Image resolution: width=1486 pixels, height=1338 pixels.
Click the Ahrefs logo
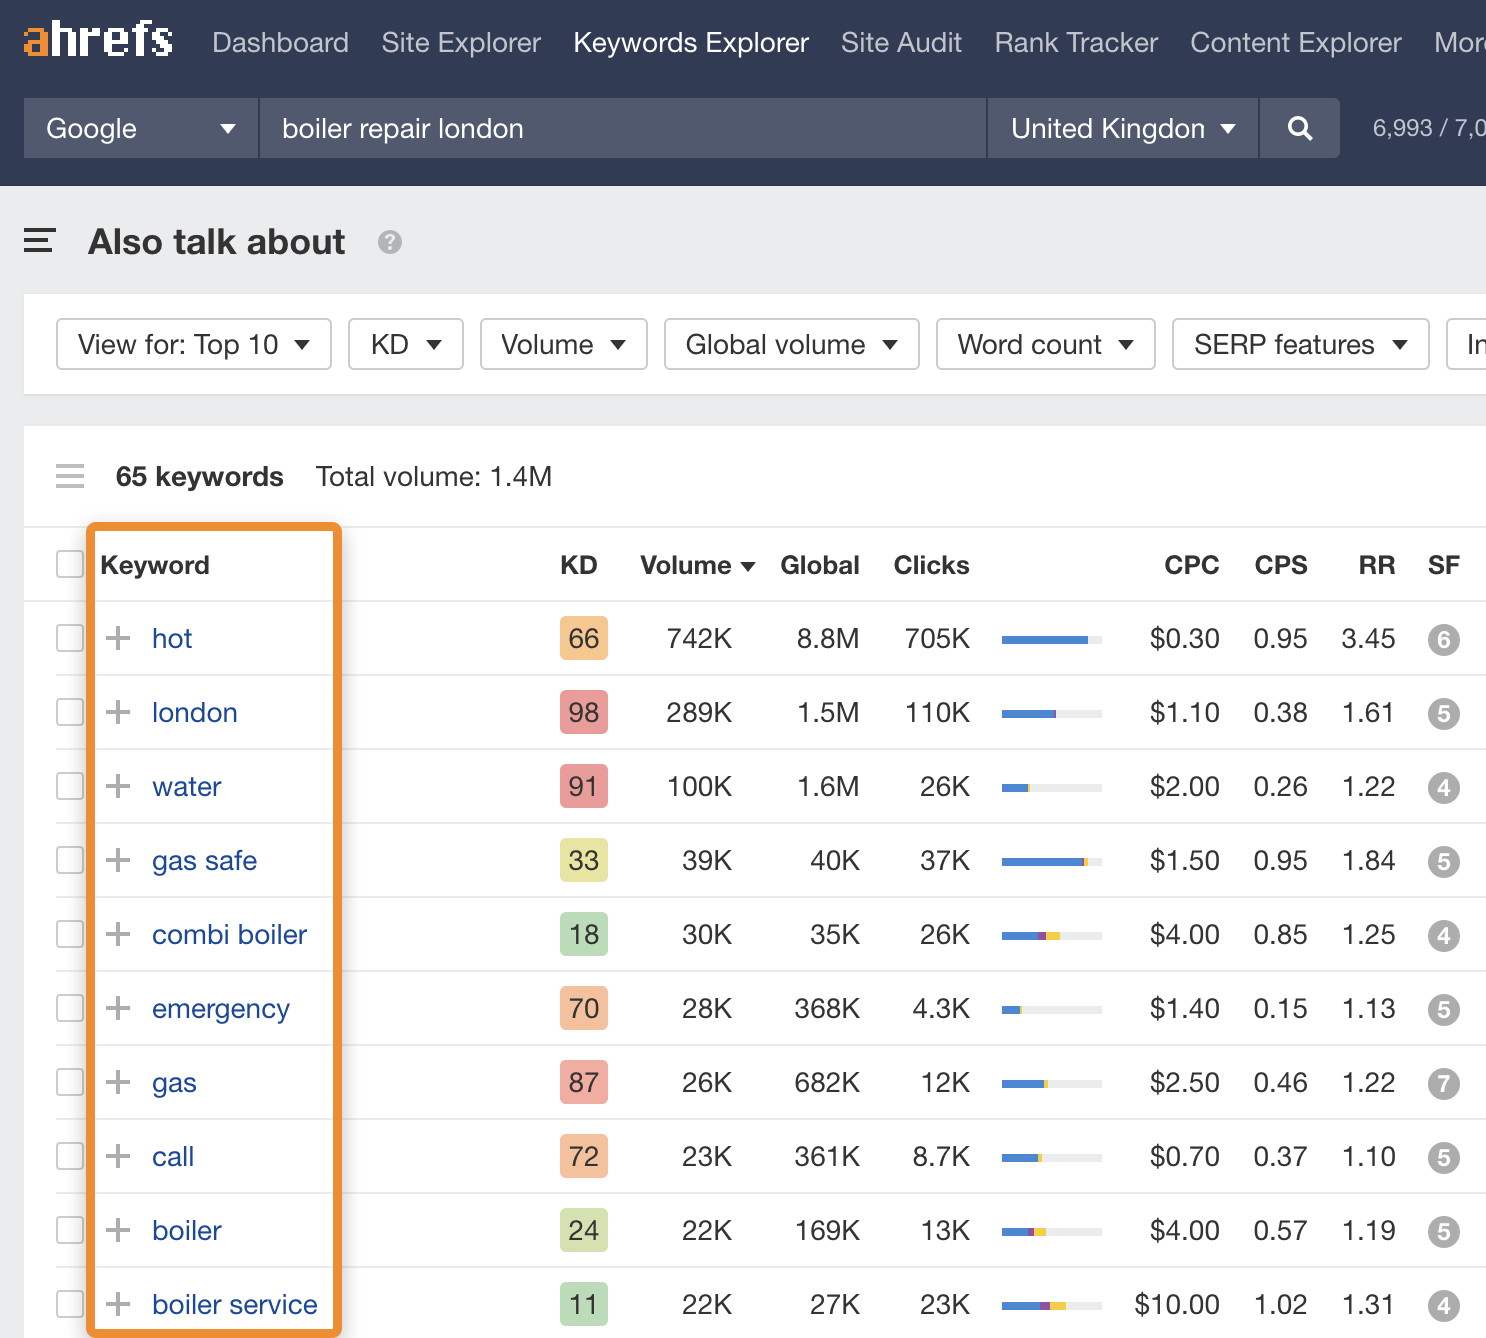tap(98, 41)
